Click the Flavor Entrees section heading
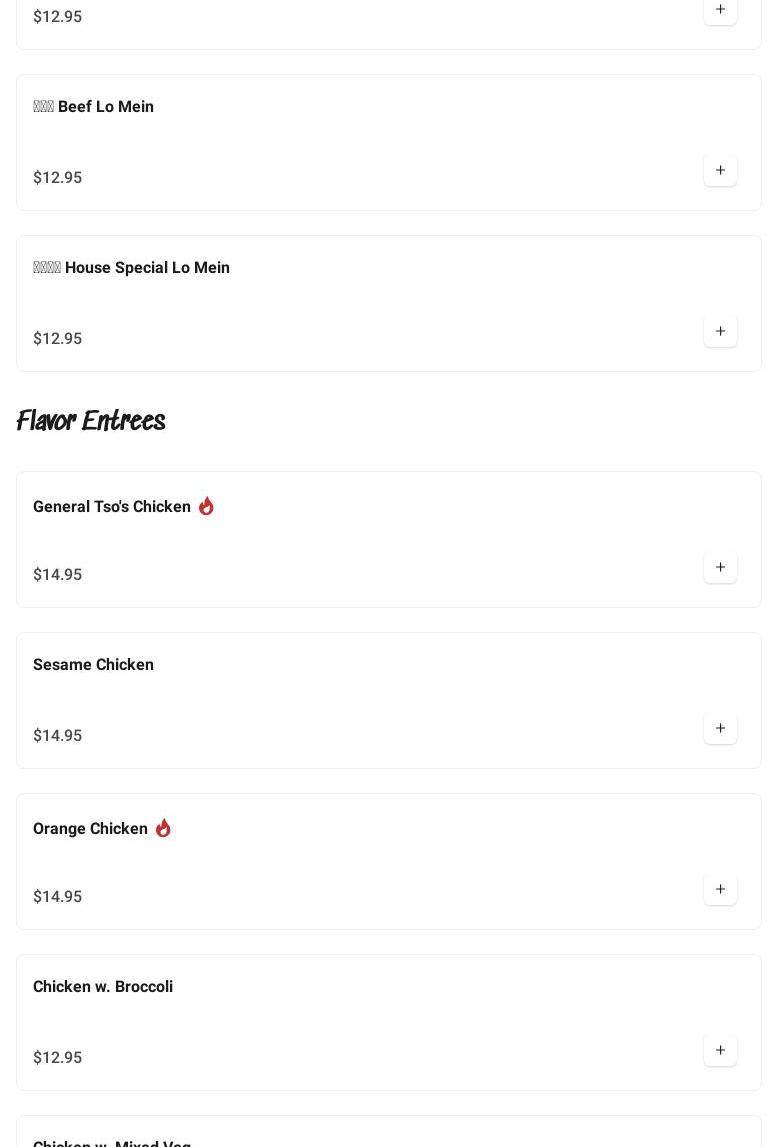Viewport: 778px width, 1147px height. click(x=91, y=421)
